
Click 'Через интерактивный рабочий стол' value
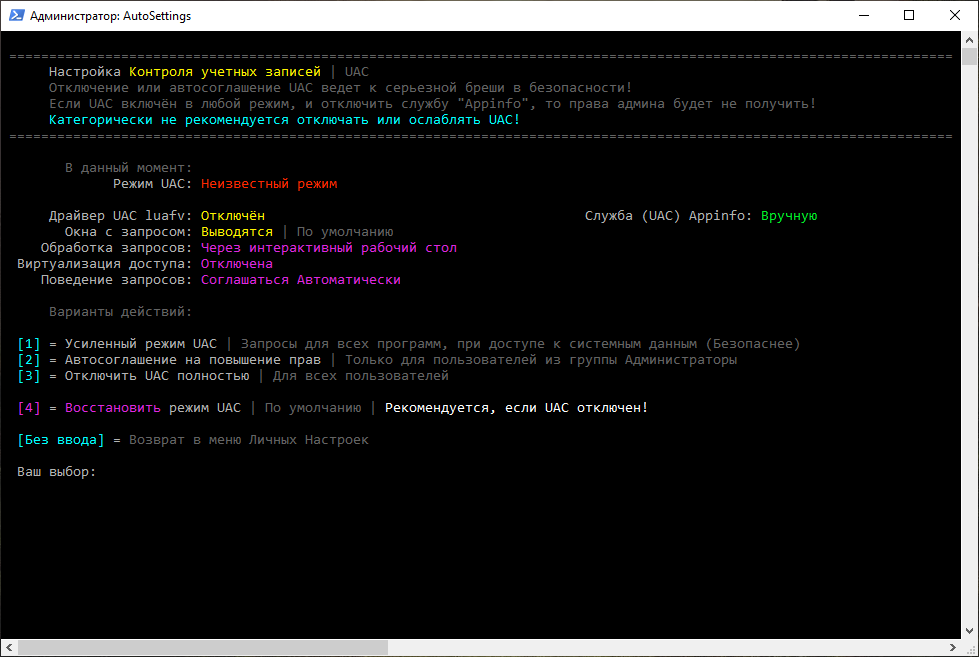click(329, 248)
